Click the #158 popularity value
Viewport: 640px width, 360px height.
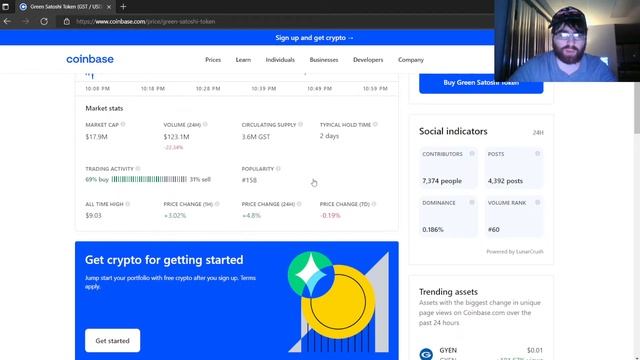point(249,180)
